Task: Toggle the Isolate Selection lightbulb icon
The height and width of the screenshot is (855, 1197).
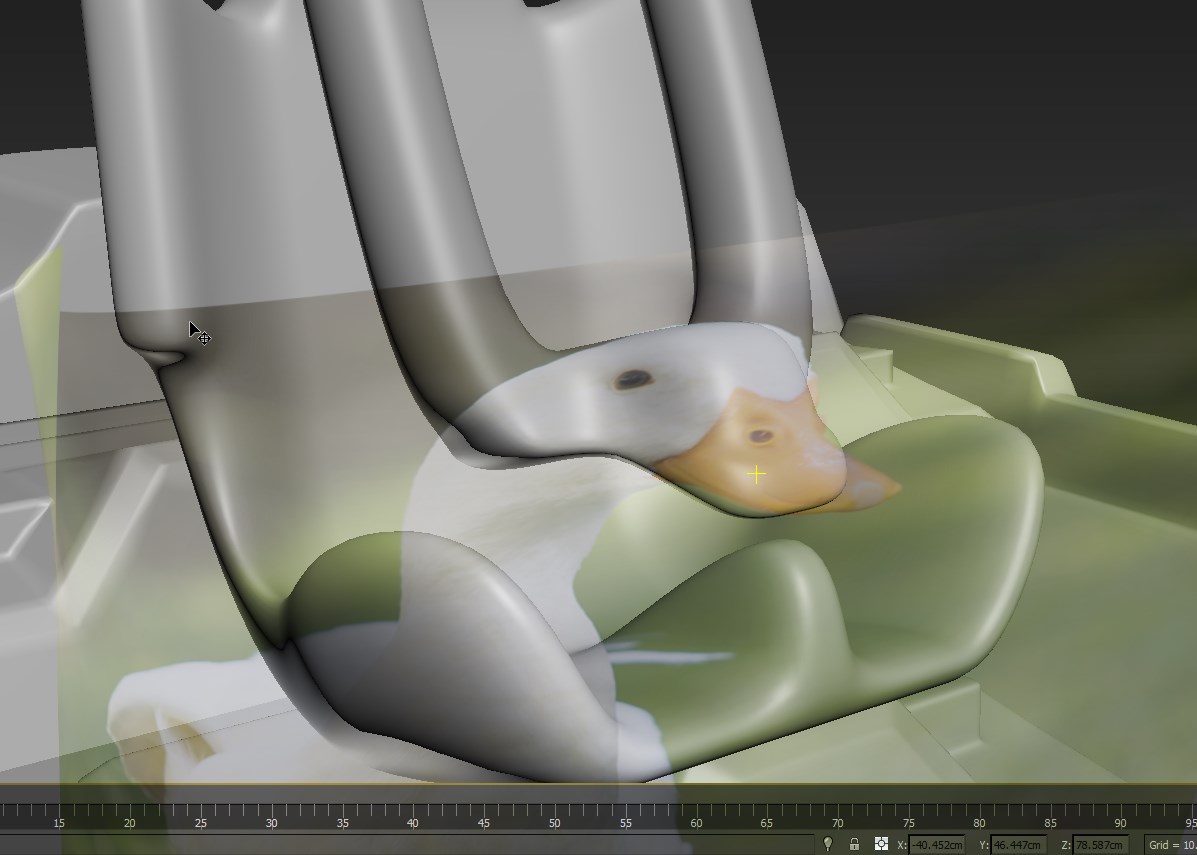Action: (x=827, y=844)
